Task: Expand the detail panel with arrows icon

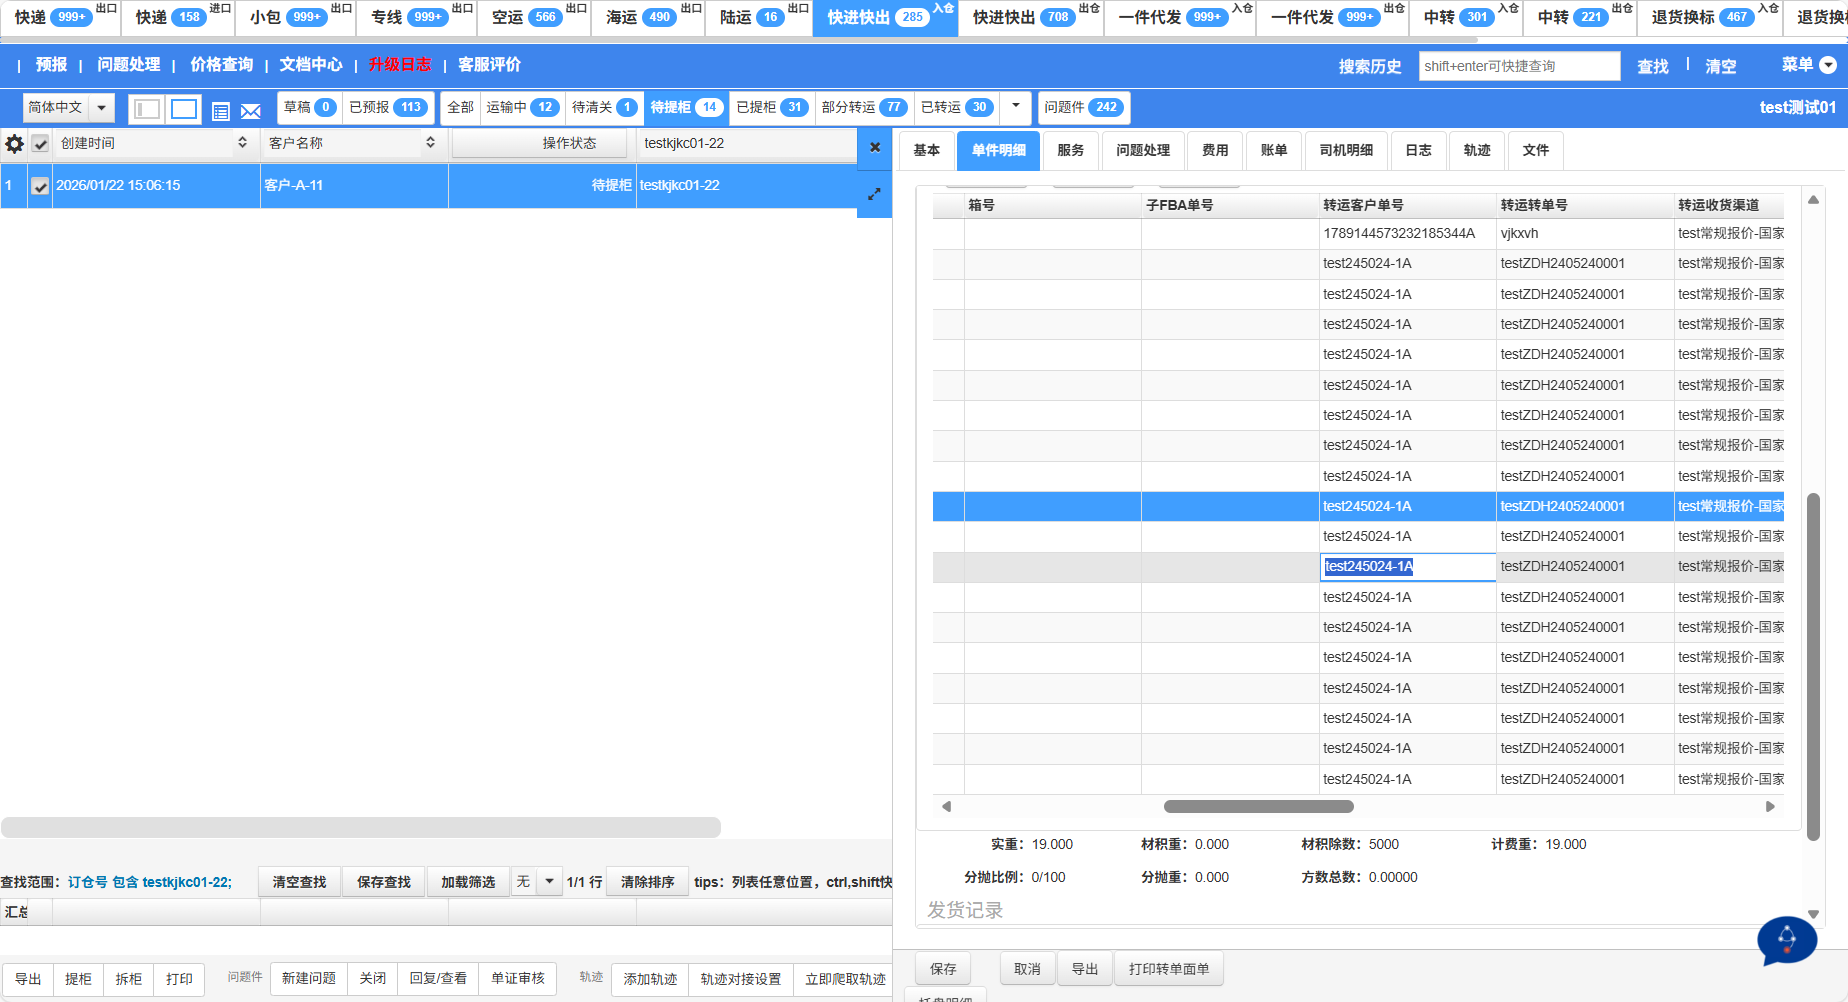Action: click(874, 194)
